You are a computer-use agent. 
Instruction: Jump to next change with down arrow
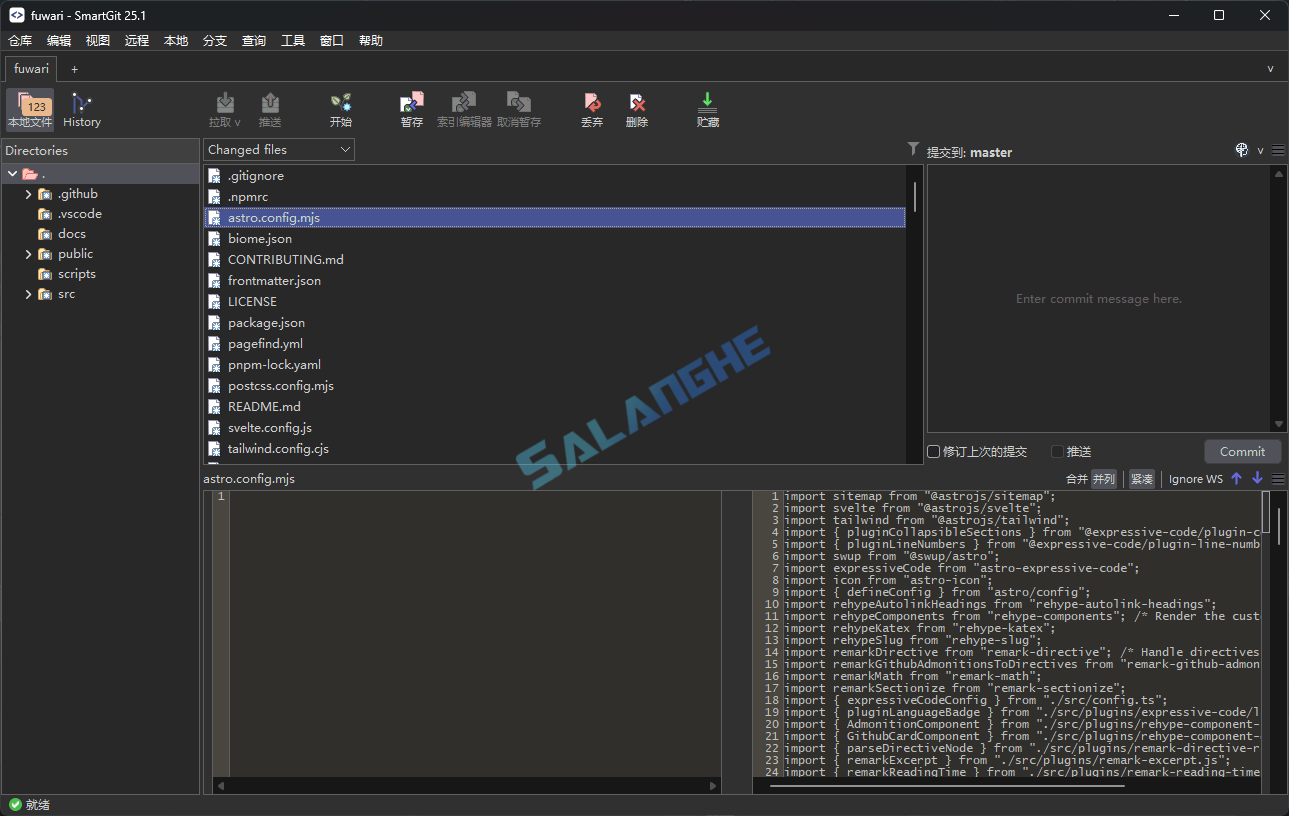pyautogui.click(x=1257, y=479)
